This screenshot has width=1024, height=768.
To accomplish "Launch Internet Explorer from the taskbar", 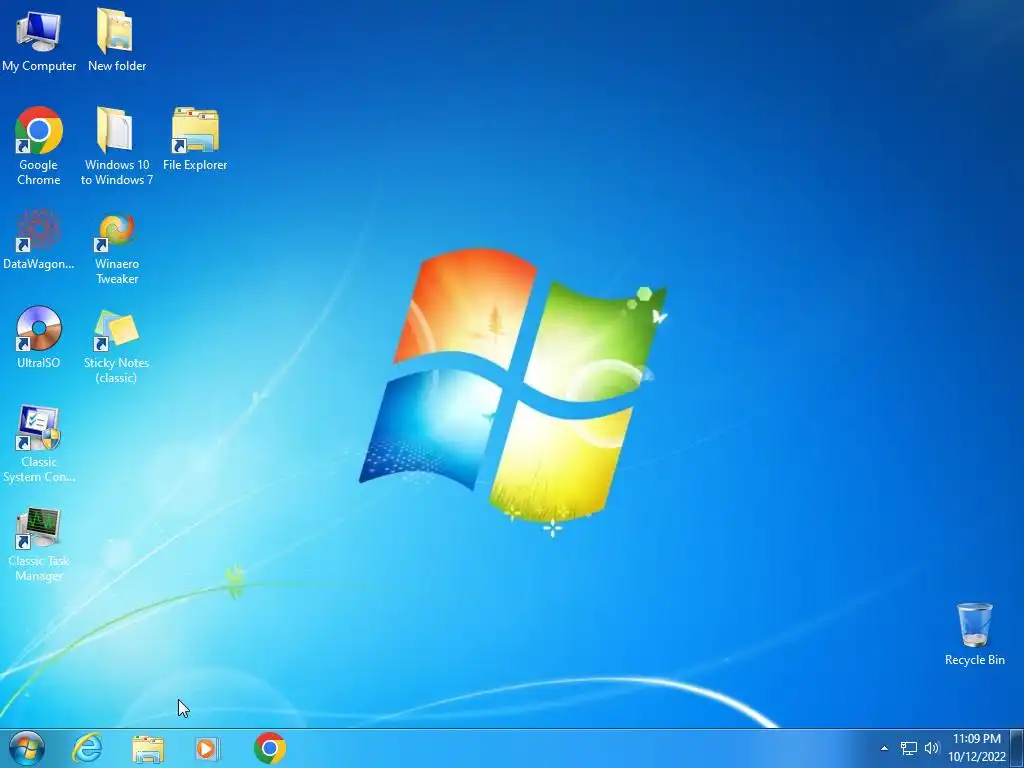I will (x=87, y=748).
